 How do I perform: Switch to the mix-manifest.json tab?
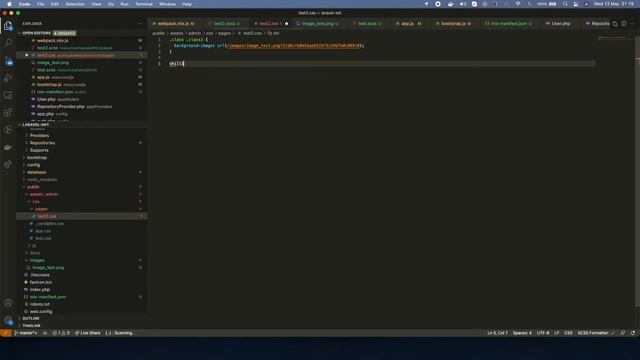[509, 24]
